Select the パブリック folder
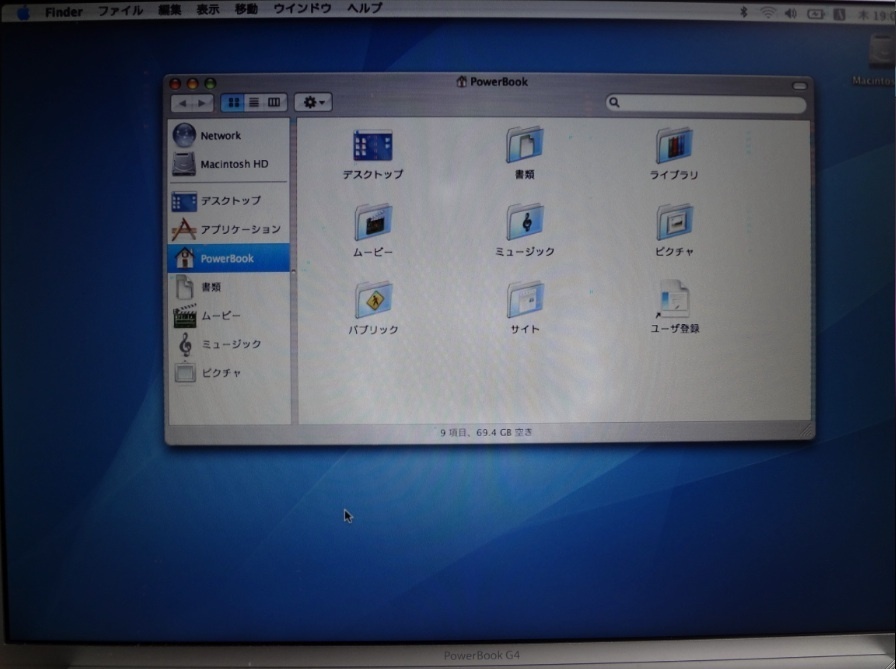The image size is (896, 669). (373, 299)
